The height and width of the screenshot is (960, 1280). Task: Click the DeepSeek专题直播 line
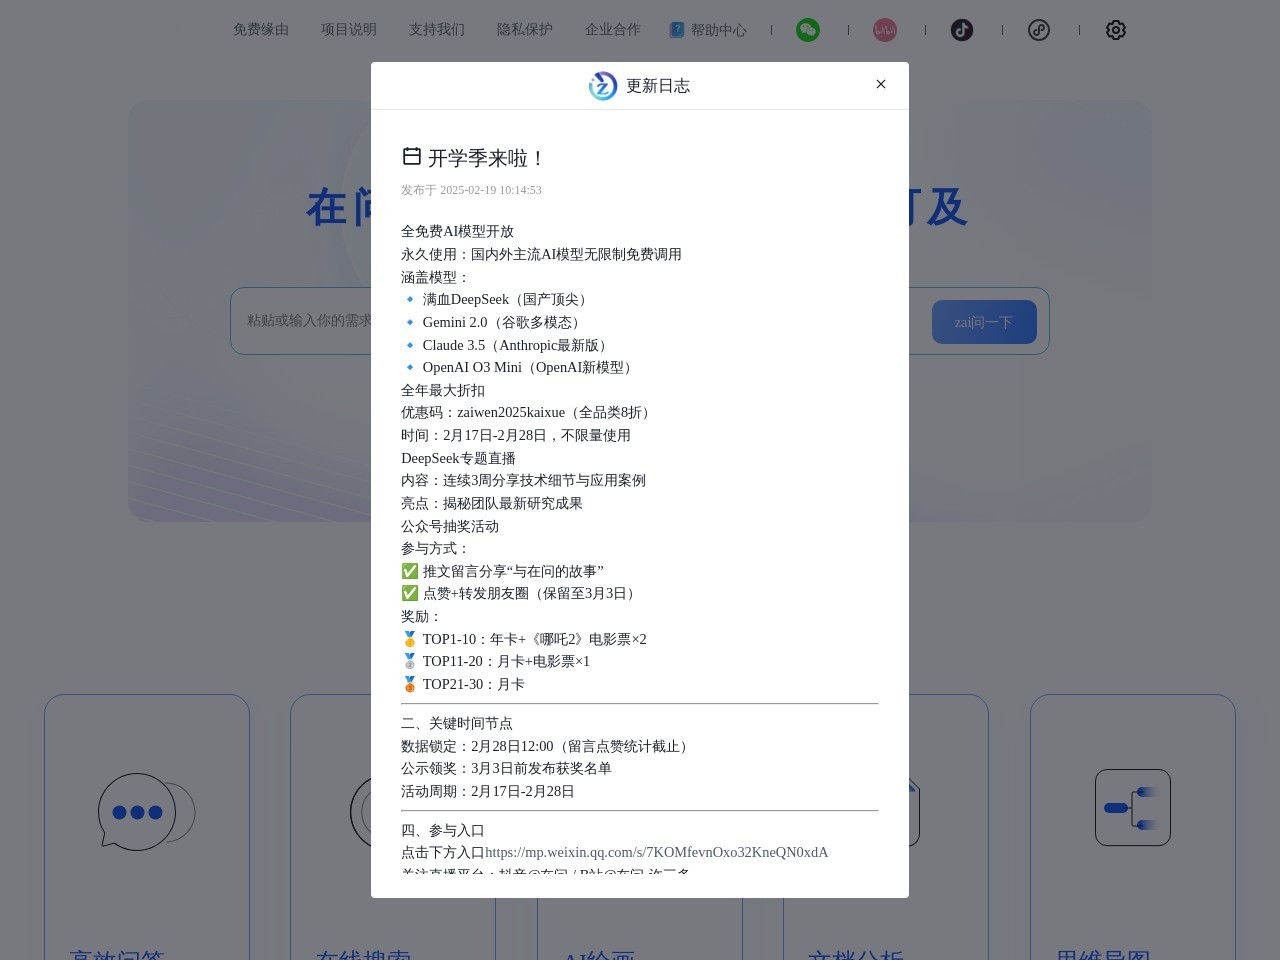pos(459,458)
